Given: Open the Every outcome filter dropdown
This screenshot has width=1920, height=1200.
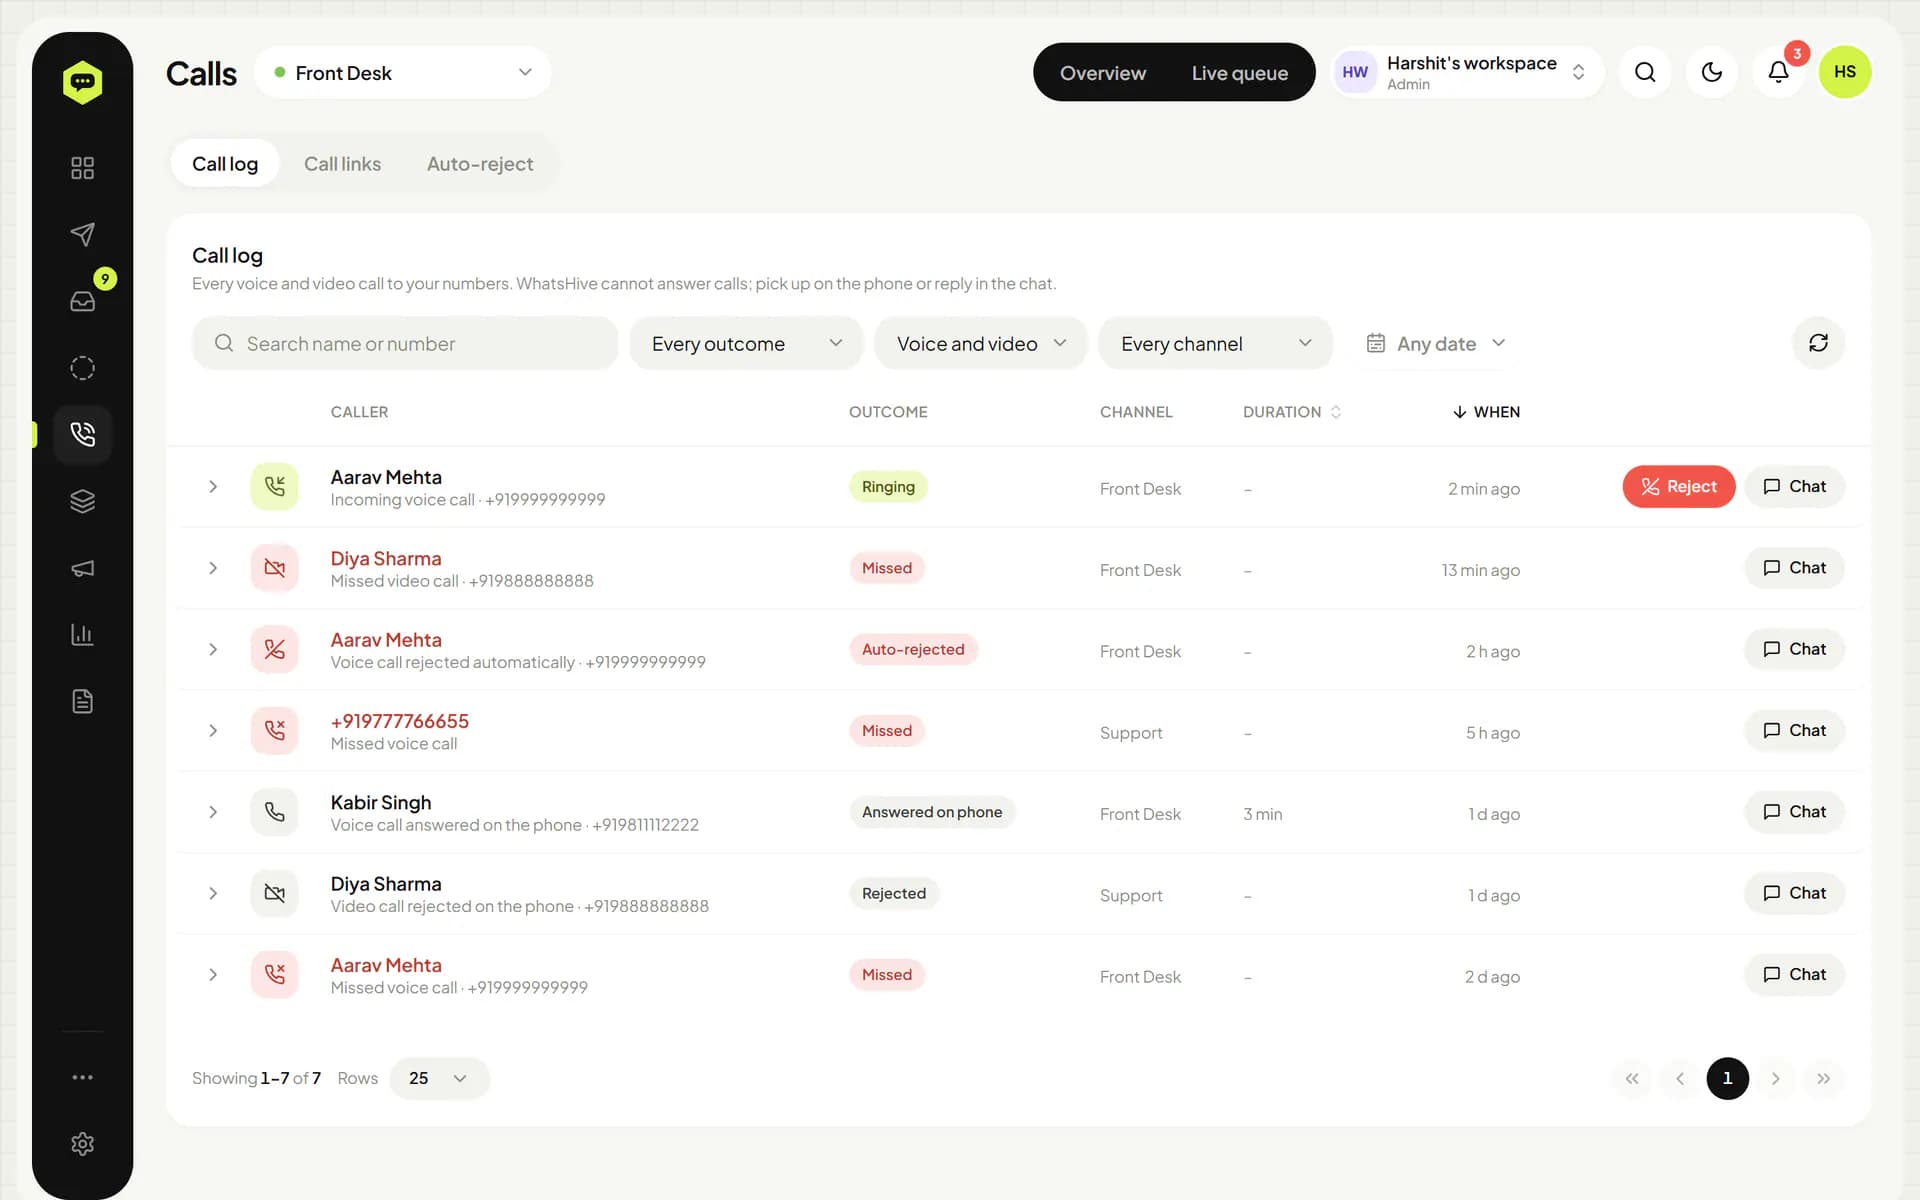Looking at the screenshot, I should (746, 343).
